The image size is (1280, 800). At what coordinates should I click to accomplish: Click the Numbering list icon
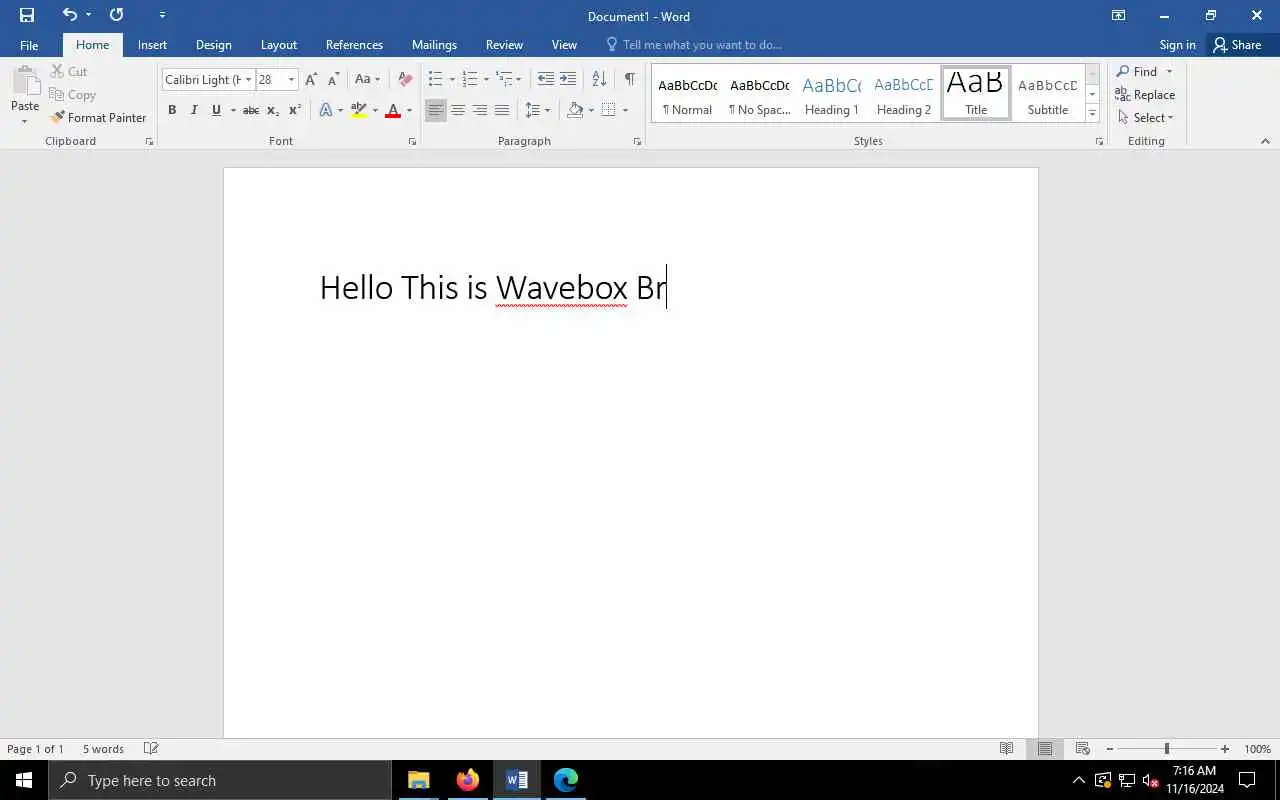coord(469,80)
